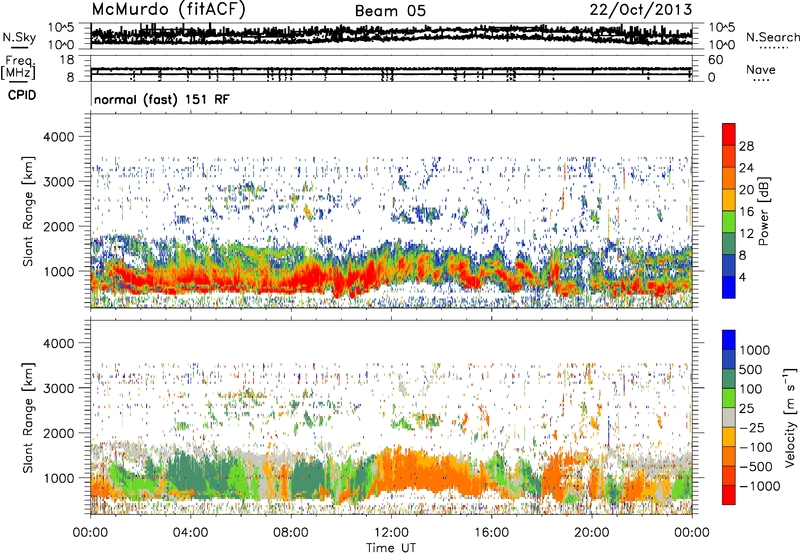
Task: Click the 'CPID' label
Action: pyautogui.click(x=22, y=95)
